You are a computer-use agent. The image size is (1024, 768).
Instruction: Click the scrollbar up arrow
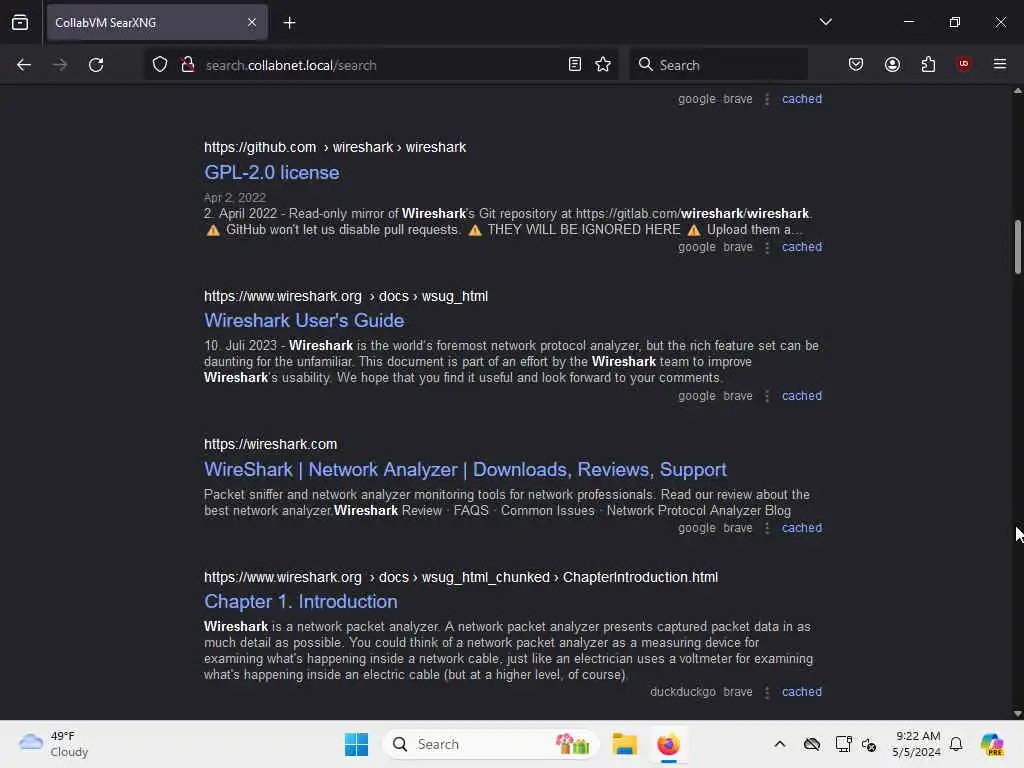tap(1017, 91)
